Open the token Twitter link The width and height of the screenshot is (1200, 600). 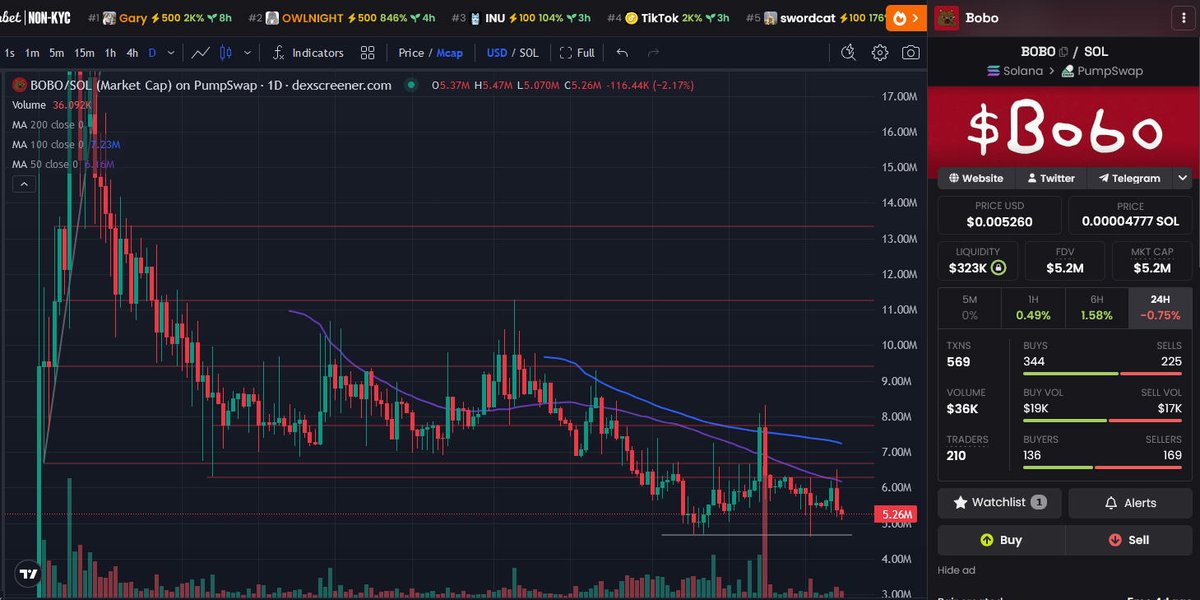point(1050,178)
